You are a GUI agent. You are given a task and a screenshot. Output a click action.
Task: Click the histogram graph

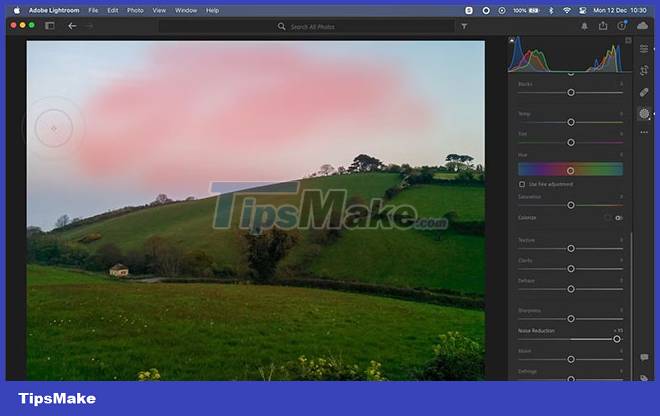pos(570,54)
